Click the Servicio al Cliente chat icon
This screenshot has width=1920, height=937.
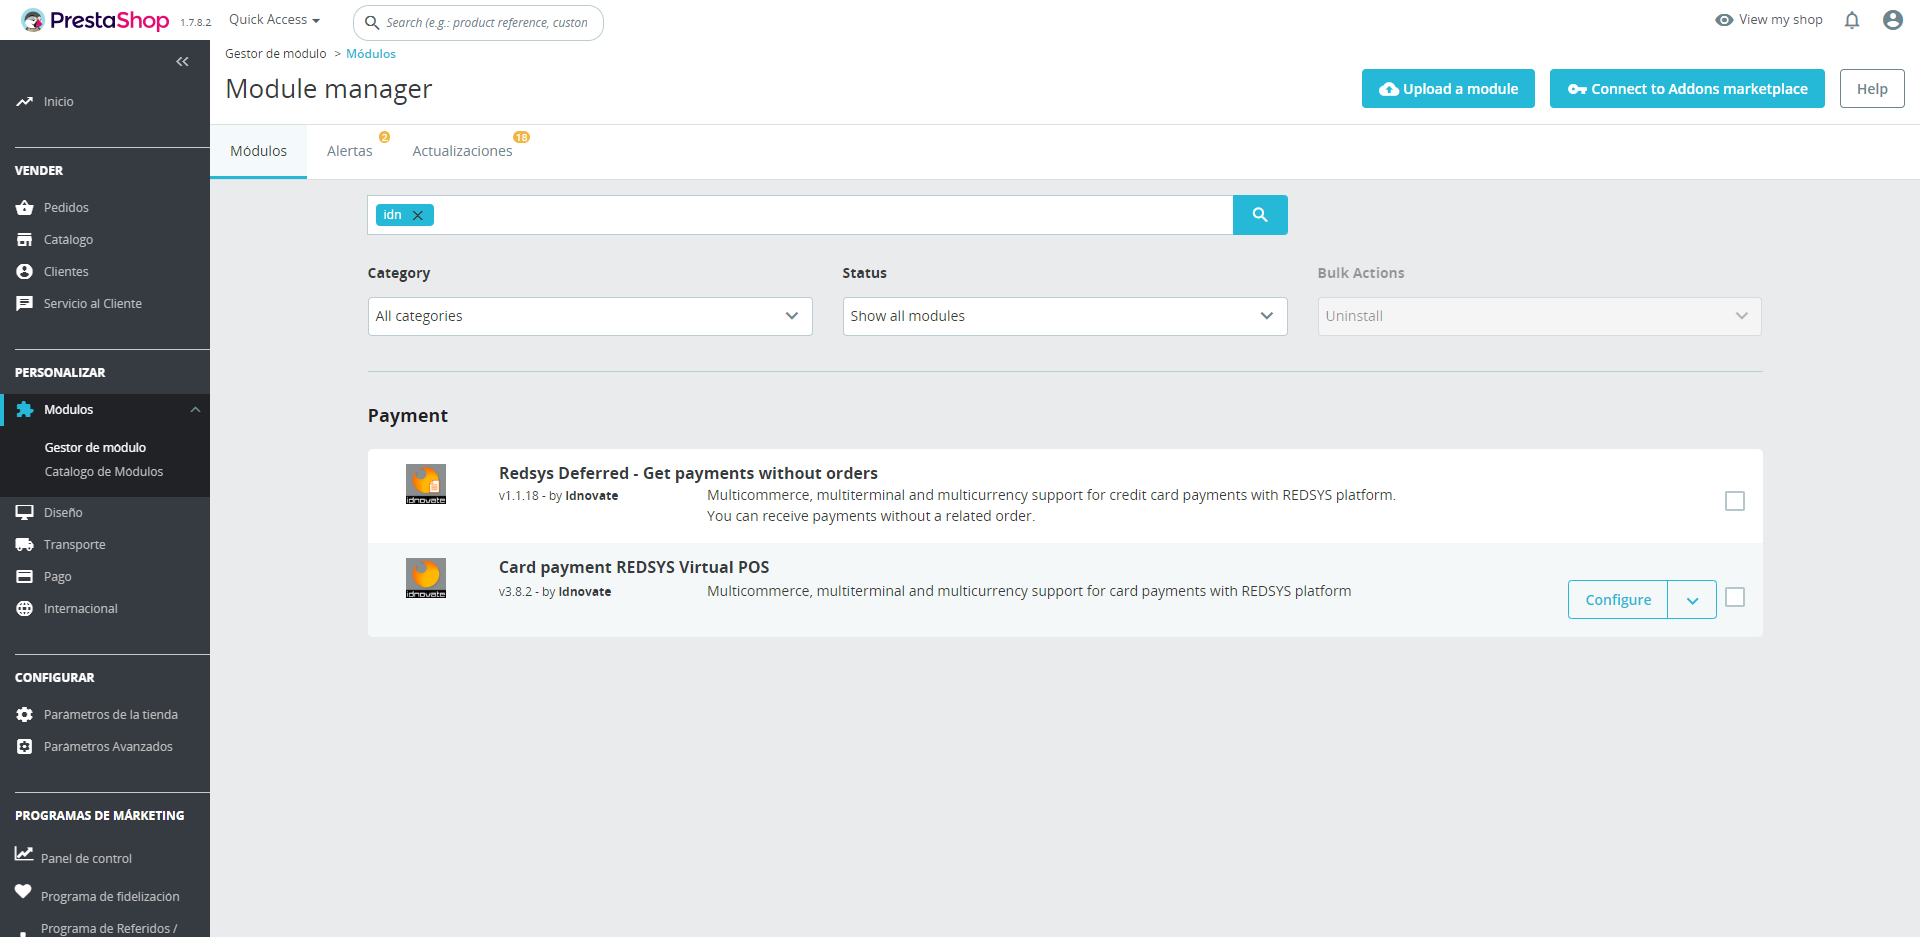25,304
